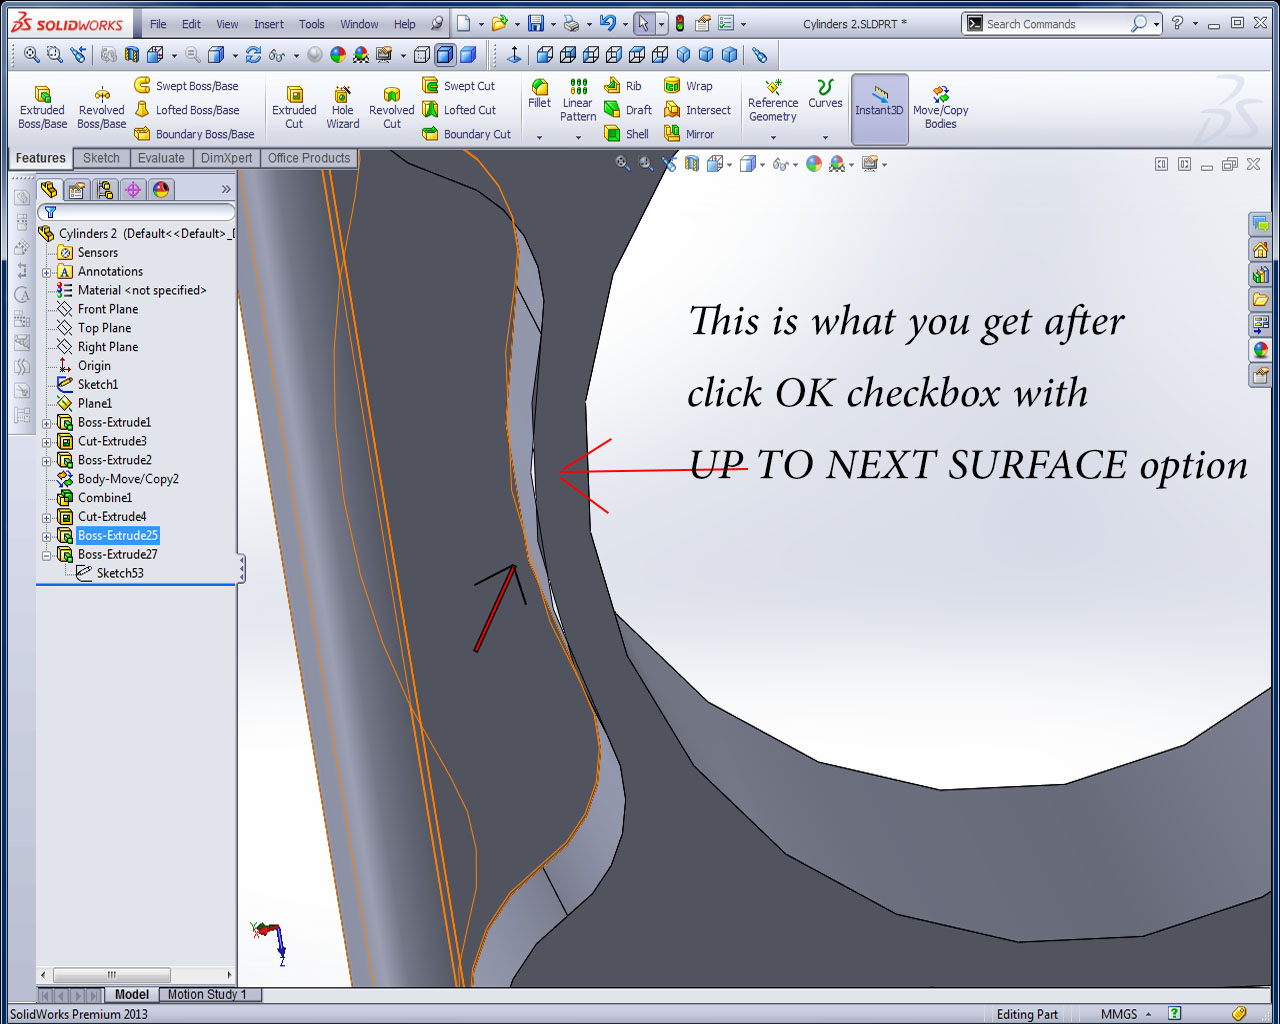Click the MMGS unit system status

click(x=1119, y=1014)
